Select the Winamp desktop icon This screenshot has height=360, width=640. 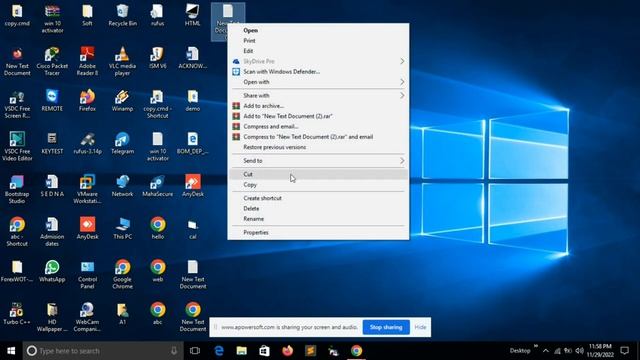[122, 100]
